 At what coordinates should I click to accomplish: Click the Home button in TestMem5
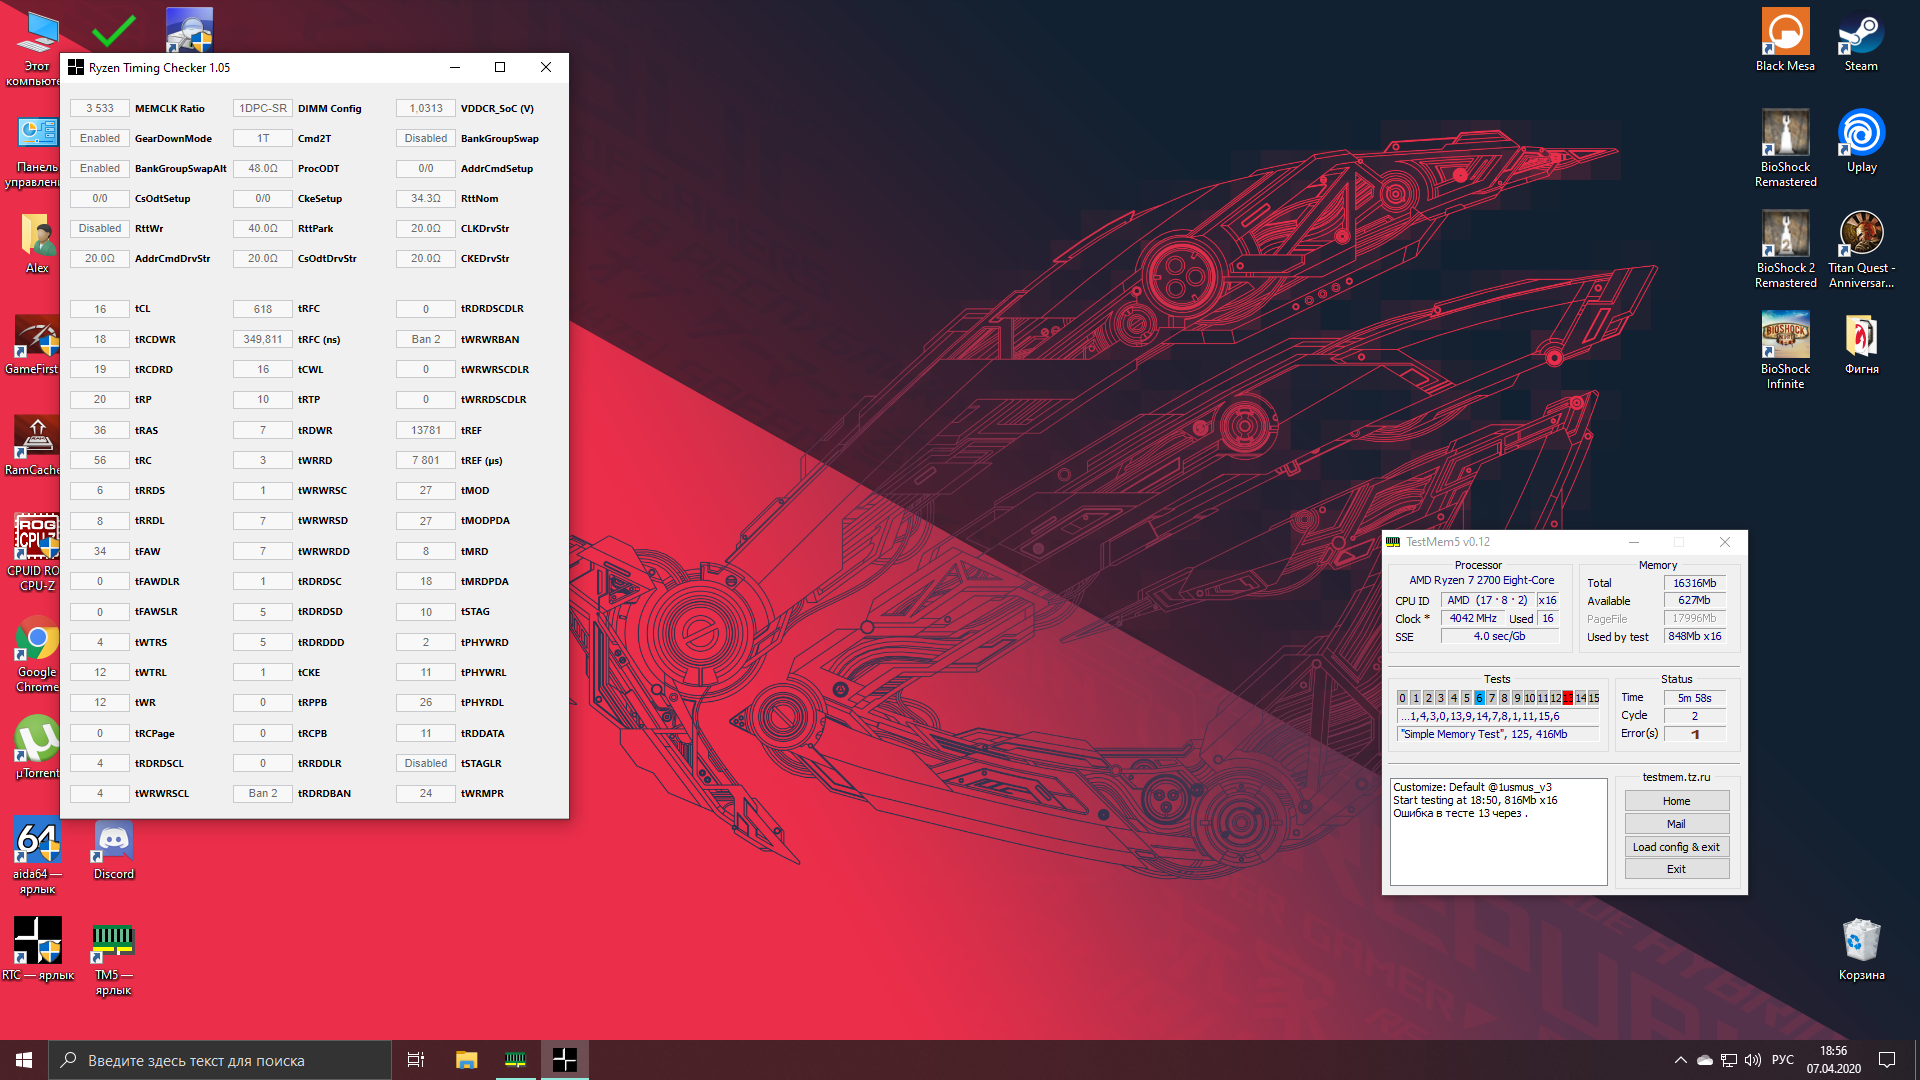coord(1676,801)
